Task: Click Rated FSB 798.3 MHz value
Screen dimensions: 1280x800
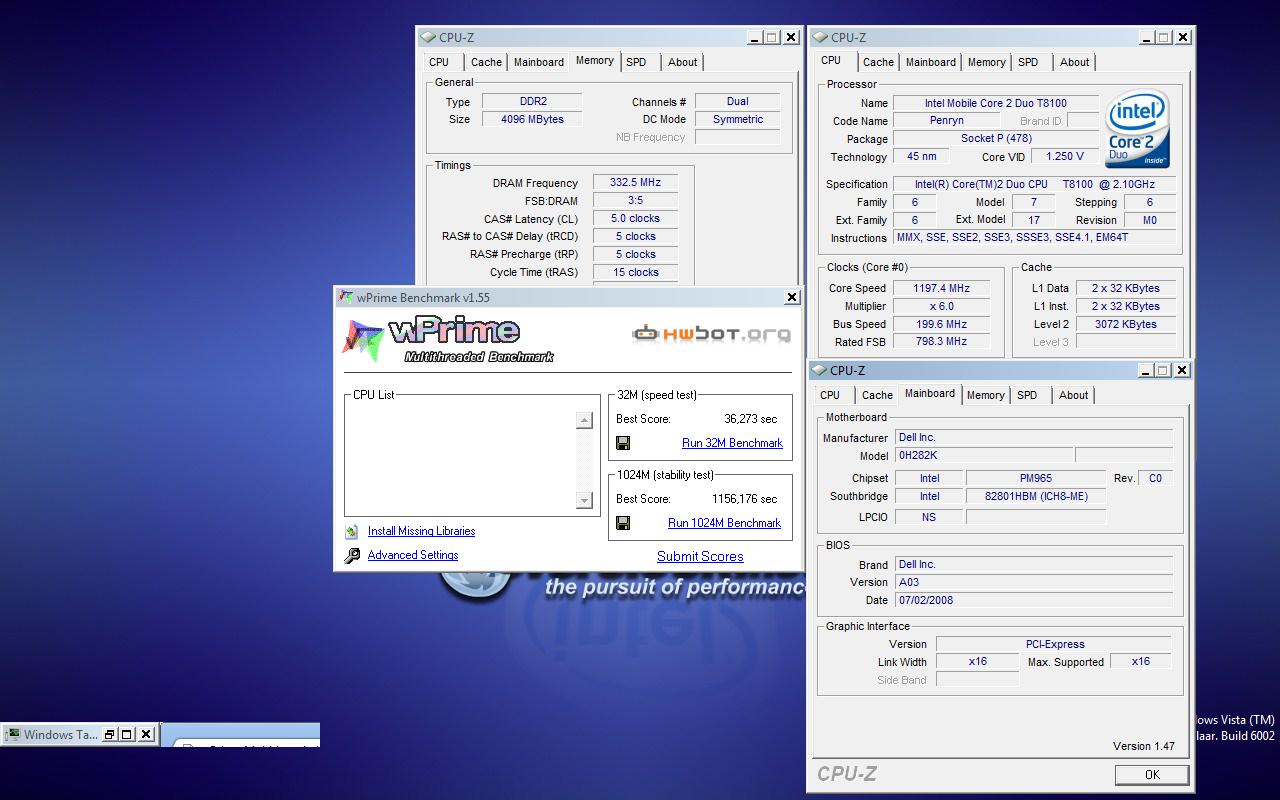Action: point(940,342)
